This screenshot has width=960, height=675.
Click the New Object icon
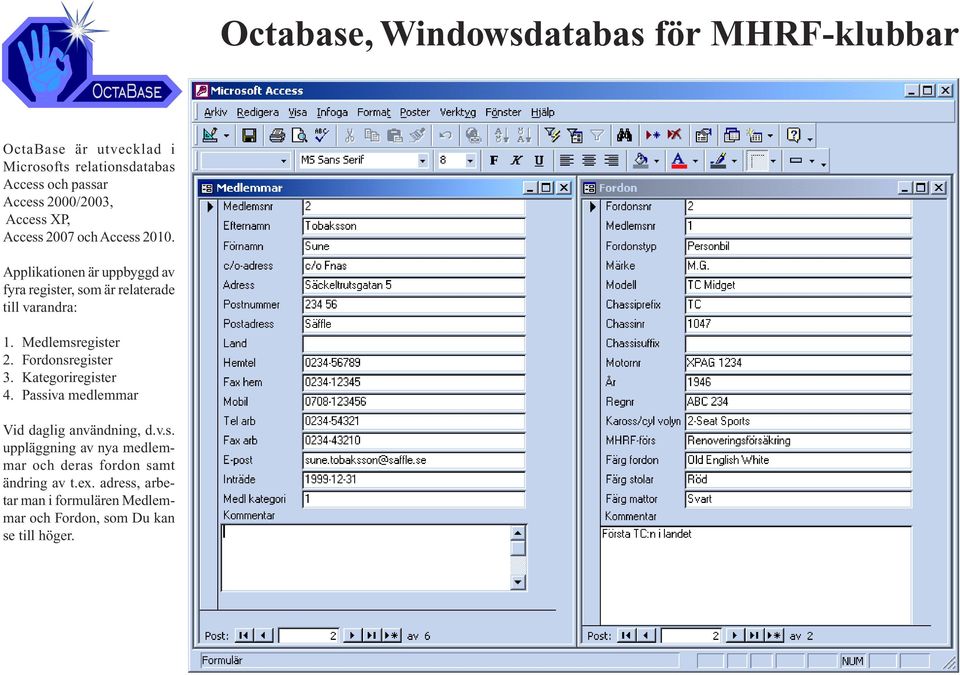(756, 135)
